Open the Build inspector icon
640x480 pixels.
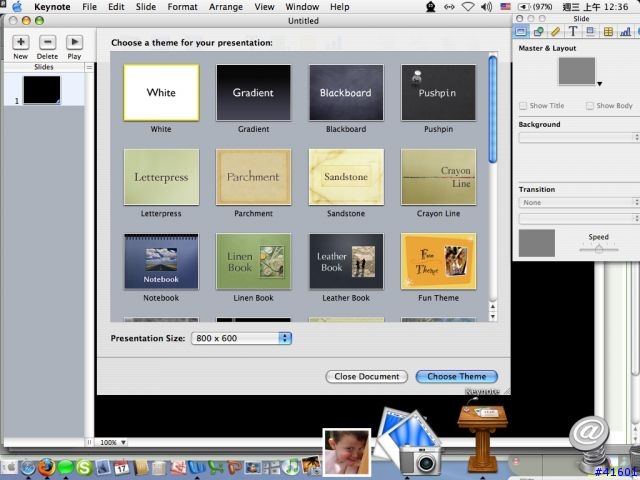coord(590,31)
